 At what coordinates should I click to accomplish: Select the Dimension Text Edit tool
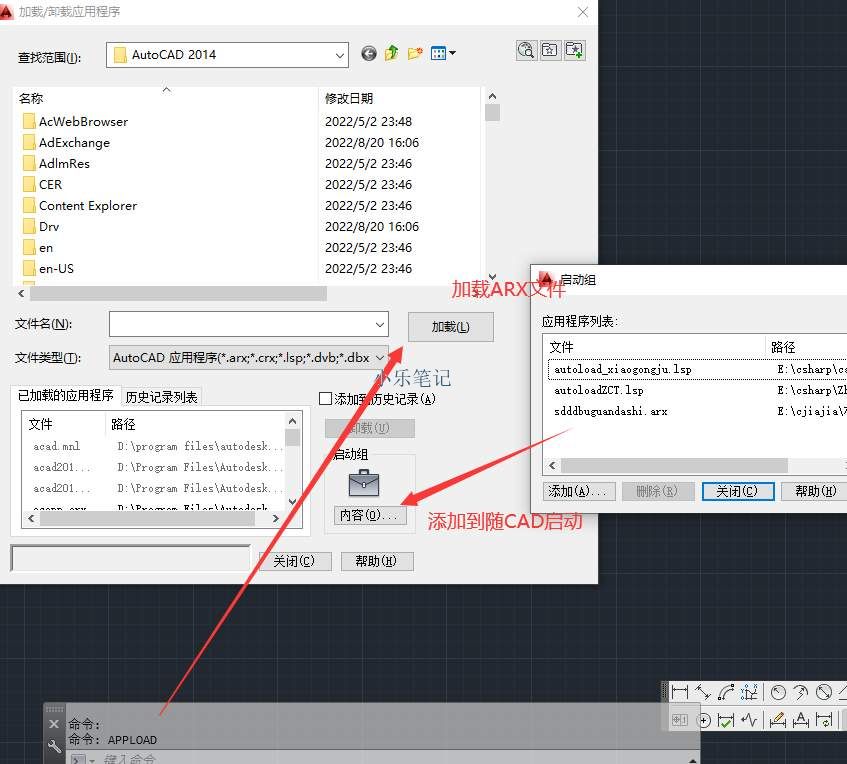point(801,720)
